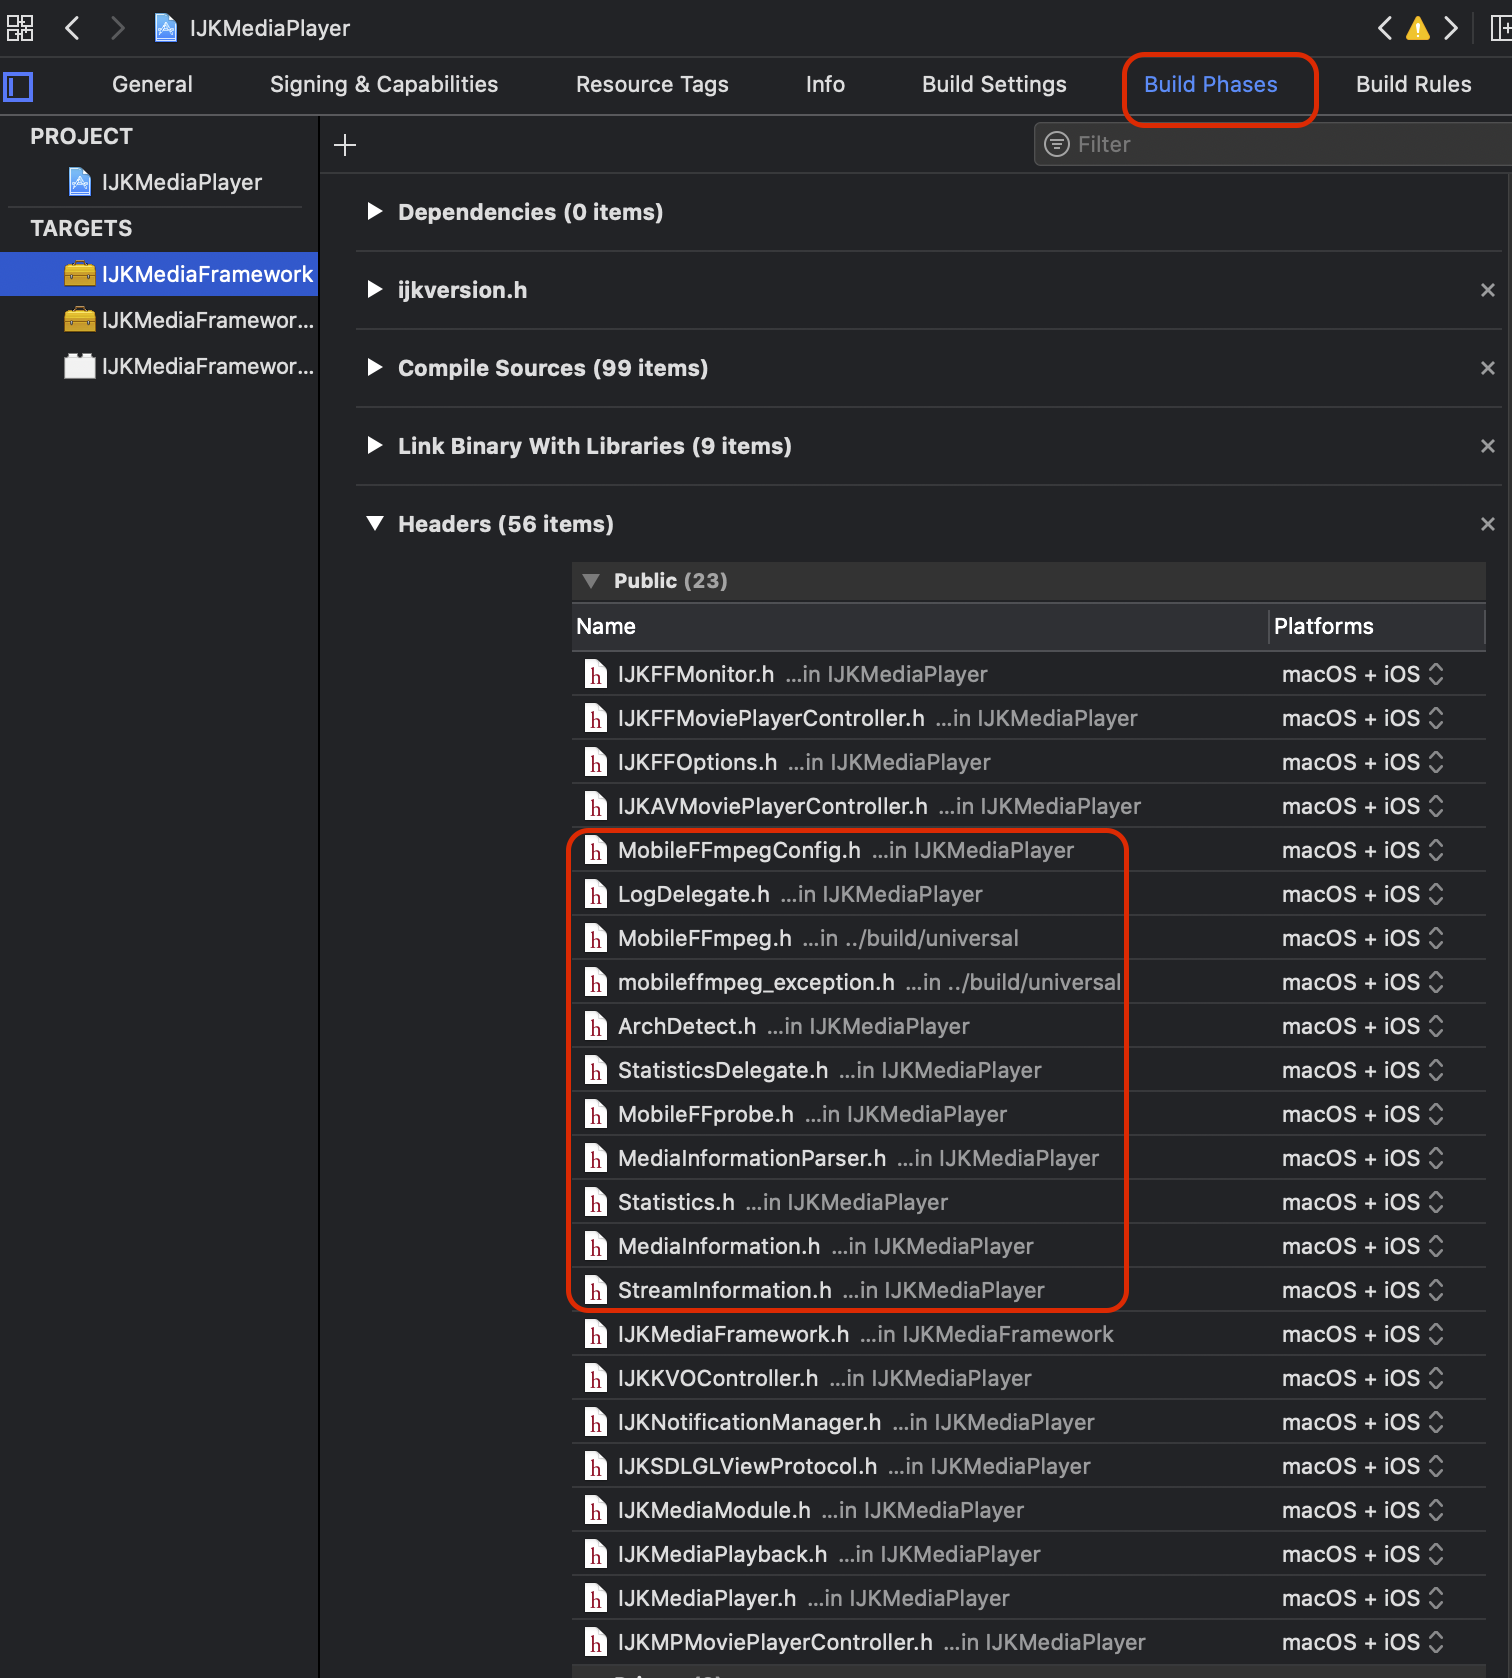
Task: Sort by the Name column header
Action: [919, 626]
